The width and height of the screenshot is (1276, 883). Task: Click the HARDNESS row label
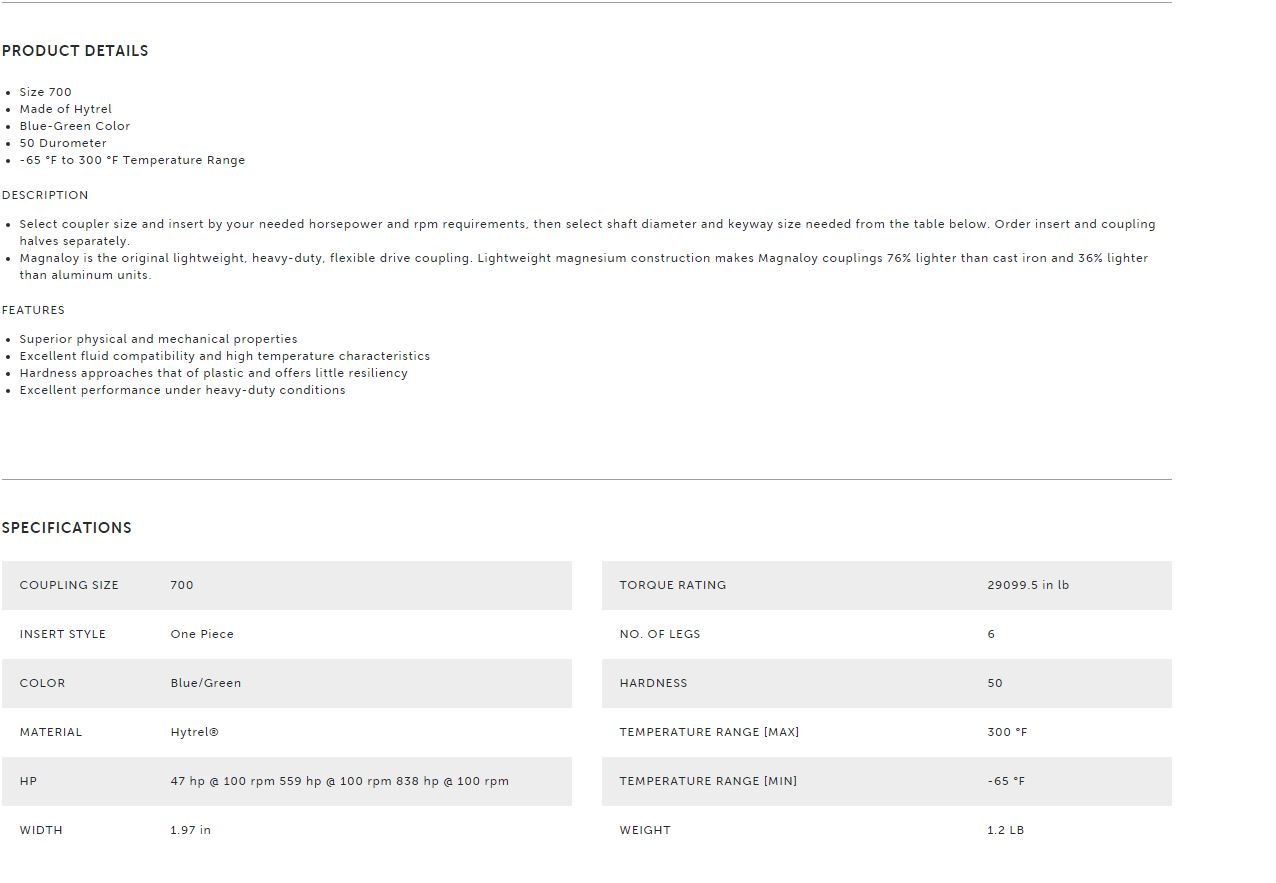point(653,683)
